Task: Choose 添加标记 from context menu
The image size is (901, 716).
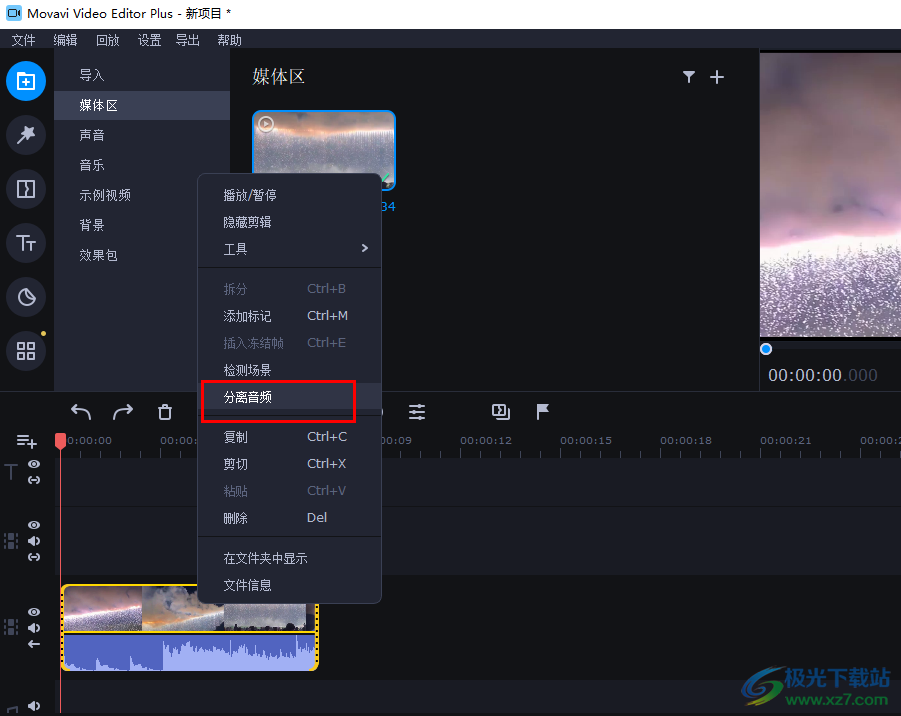Action: click(x=290, y=315)
